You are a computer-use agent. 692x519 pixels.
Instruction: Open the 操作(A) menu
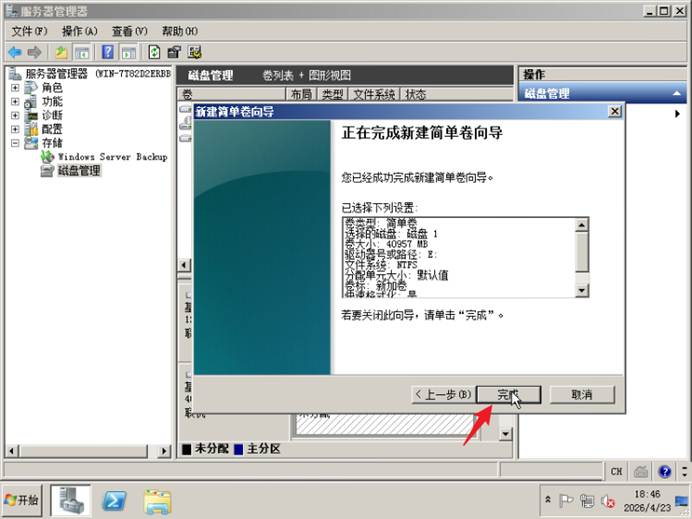(x=79, y=31)
